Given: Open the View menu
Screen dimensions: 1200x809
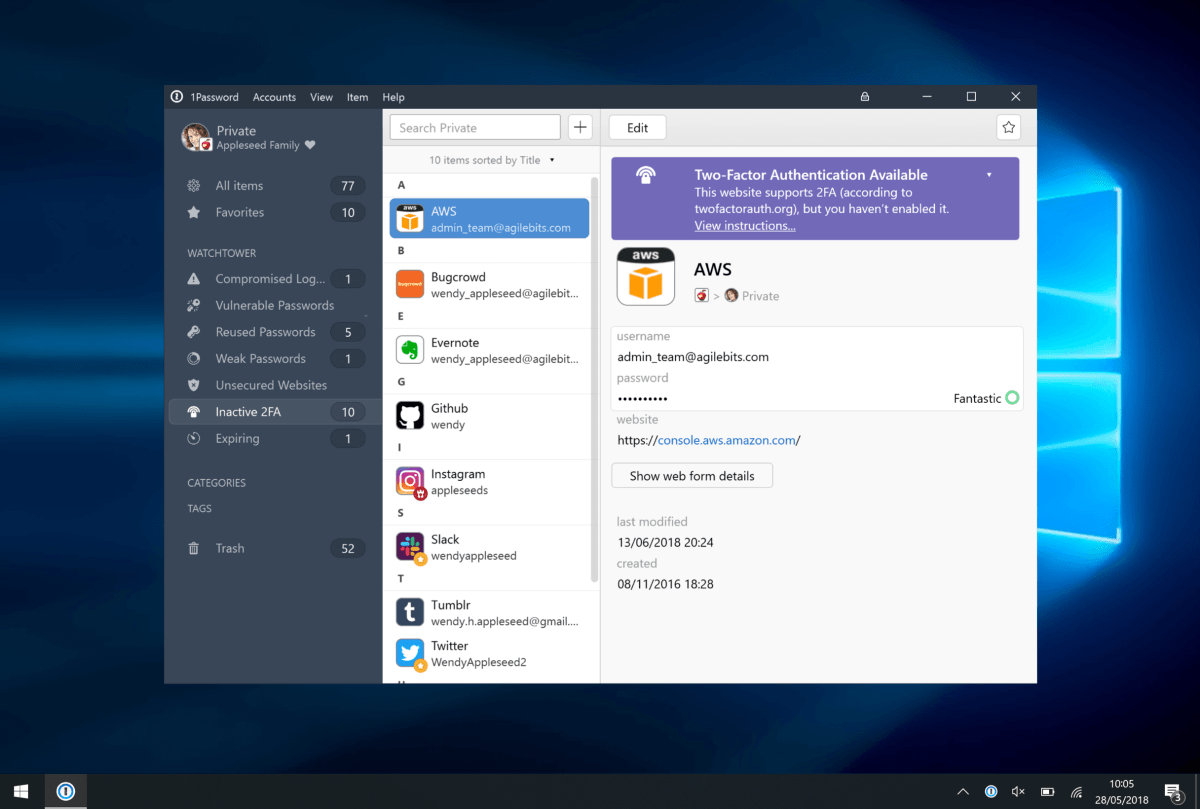Looking at the screenshot, I should pyautogui.click(x=321, y=97).
